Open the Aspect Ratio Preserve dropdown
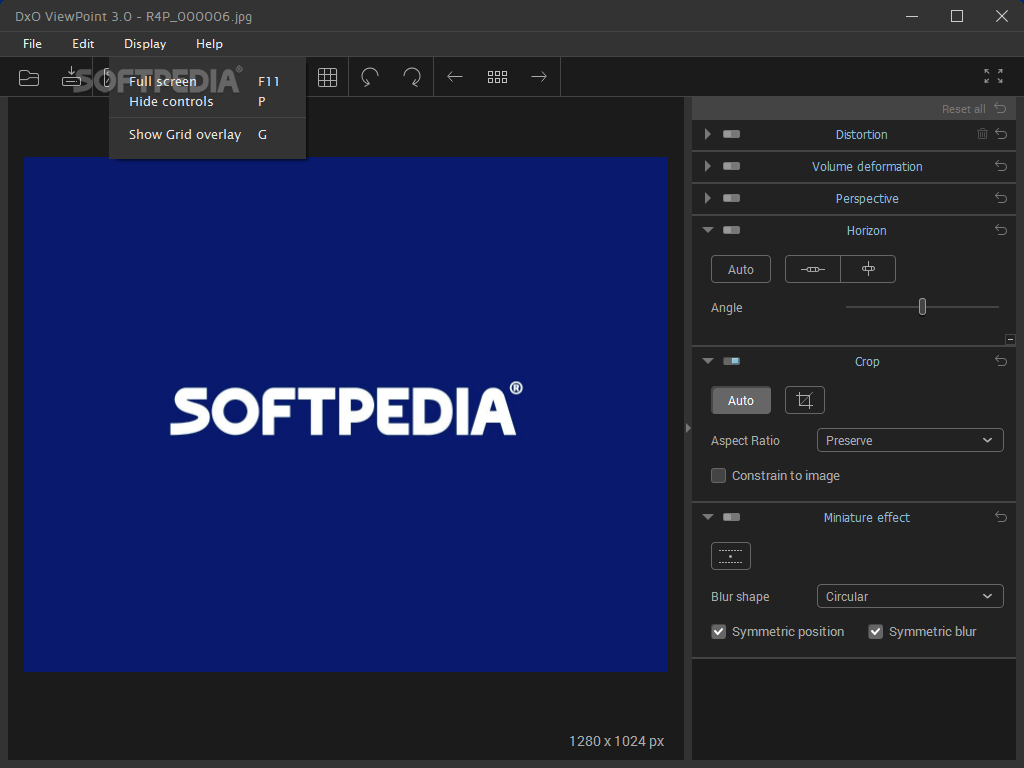This screenshot has height=768, width=1024. point(910,440)
